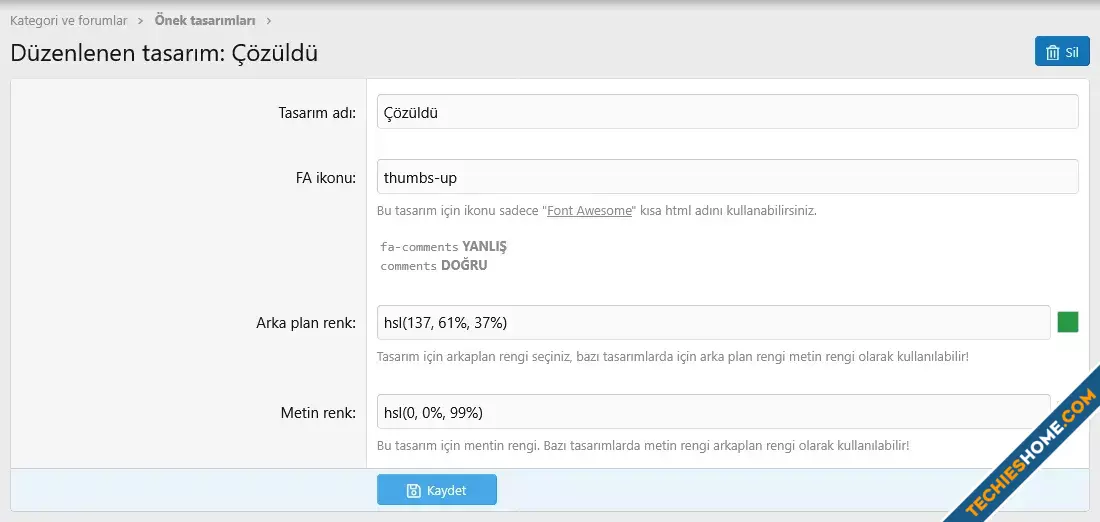
Task: Open the Font Awesome link
Action: pos(589,210)
